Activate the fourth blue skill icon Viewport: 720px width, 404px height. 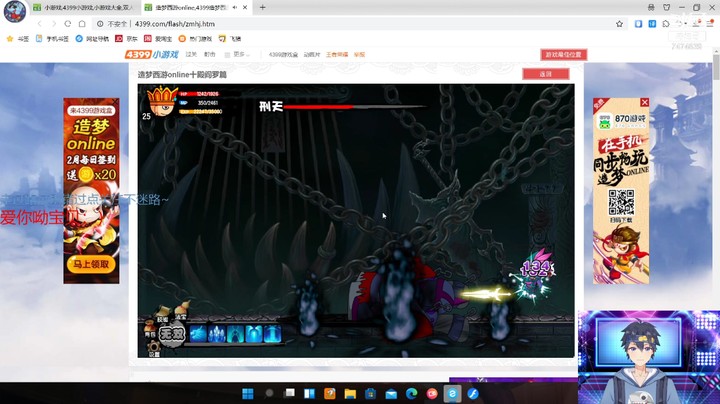click(253, 334)
